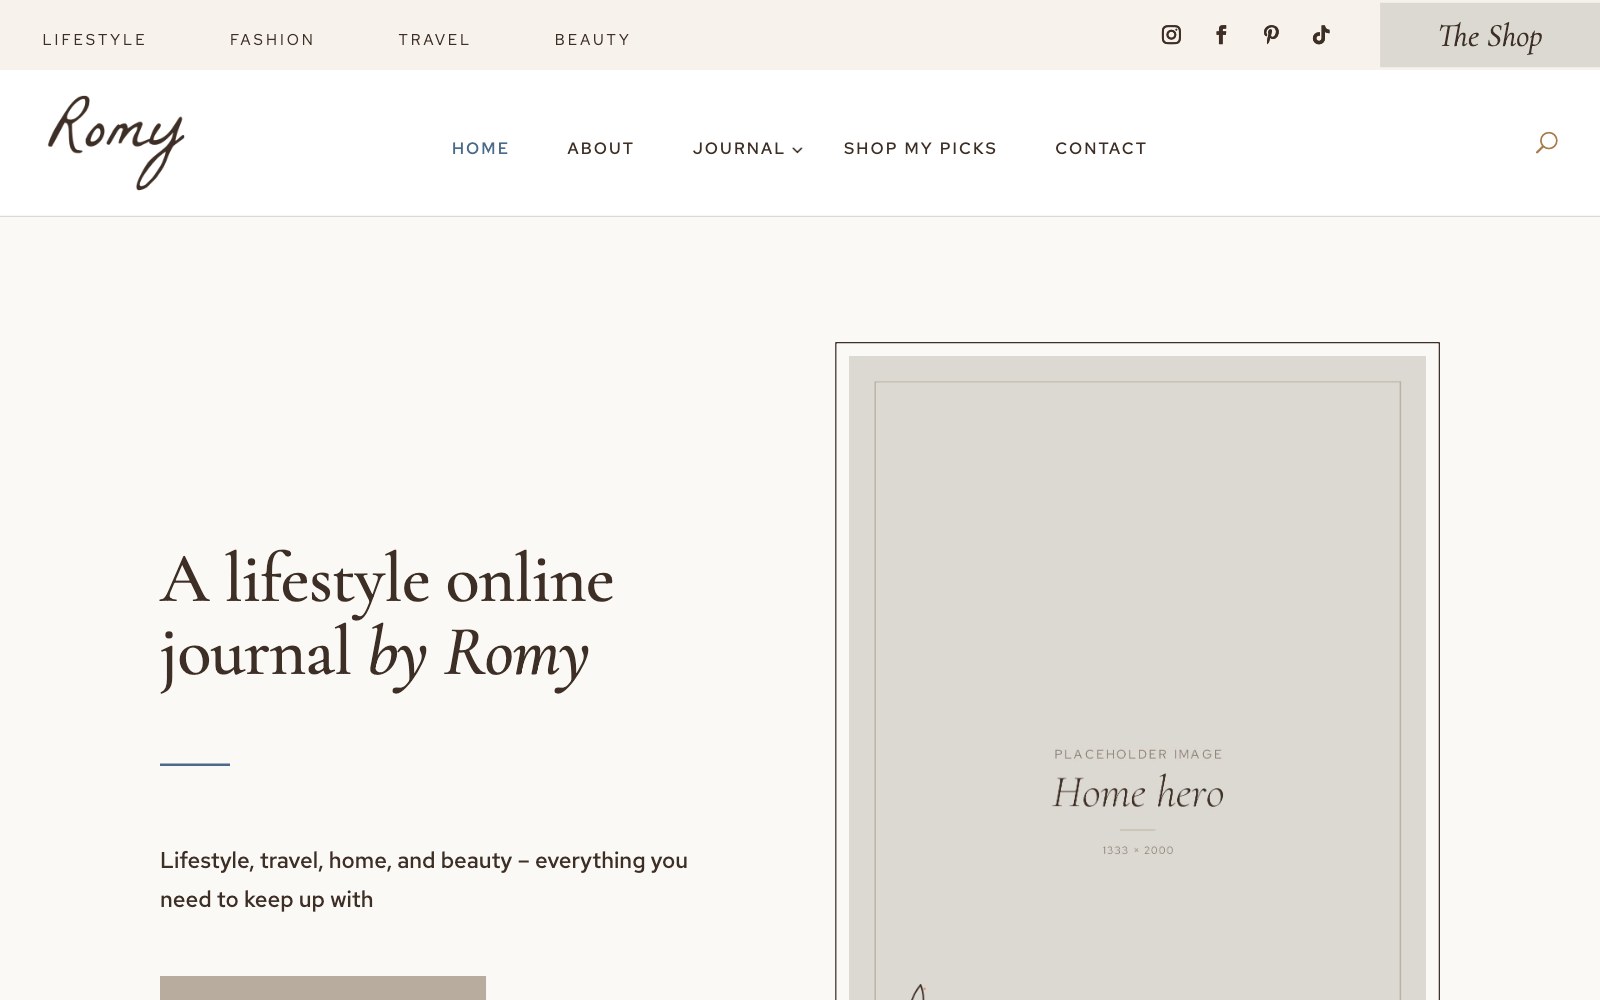This screenshot has height=1000, width=1600.
Task: Open the Travel category link
Action: pyautogui.click(x=434, y=40)
